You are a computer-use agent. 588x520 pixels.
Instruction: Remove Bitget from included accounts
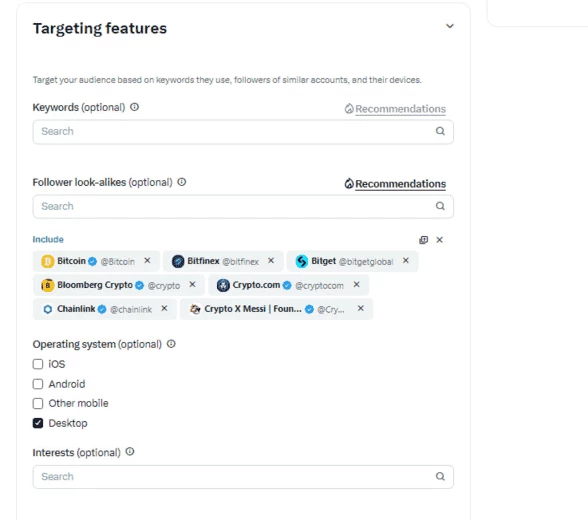405,261
